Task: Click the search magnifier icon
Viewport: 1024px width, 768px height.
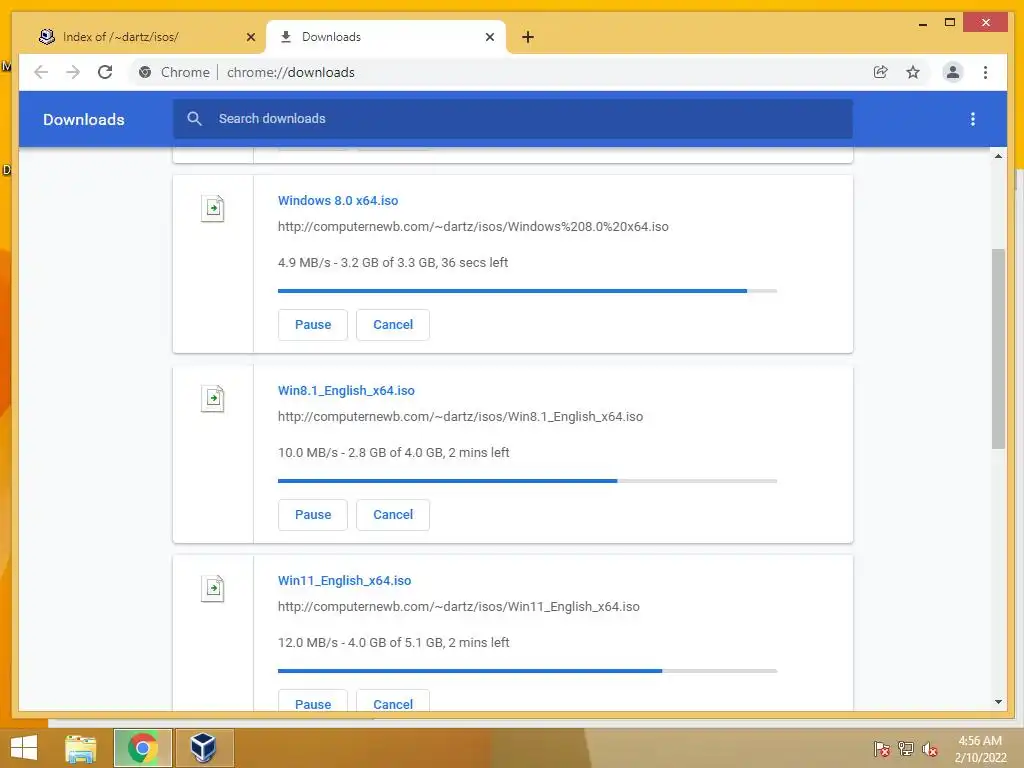Action: 194,119
